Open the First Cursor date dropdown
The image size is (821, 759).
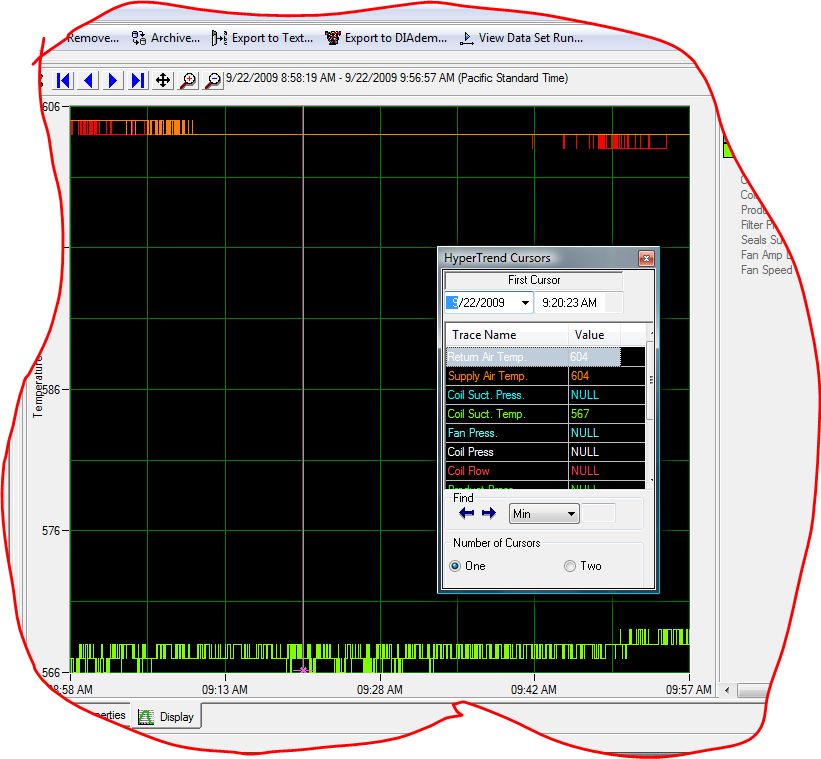(525, 303)
